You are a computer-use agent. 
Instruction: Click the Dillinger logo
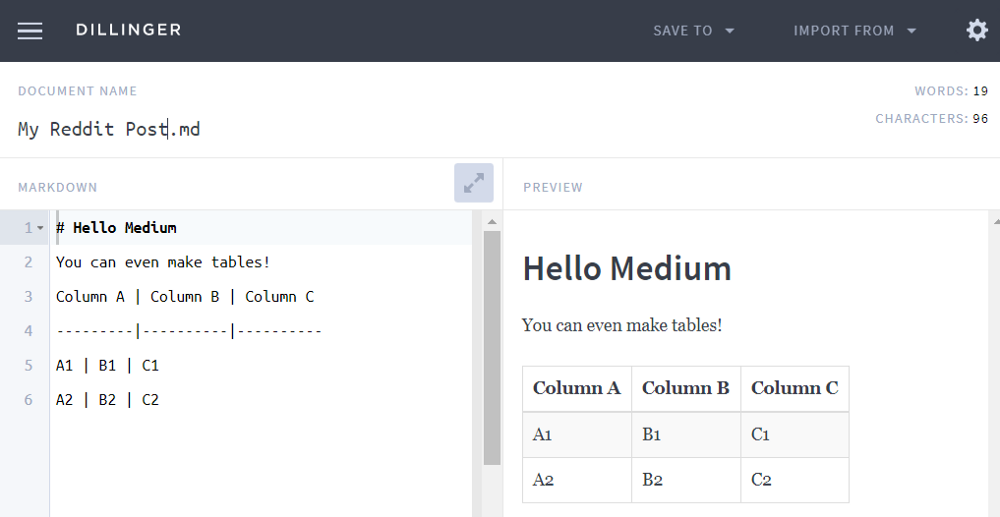click(x=128, y=30)
